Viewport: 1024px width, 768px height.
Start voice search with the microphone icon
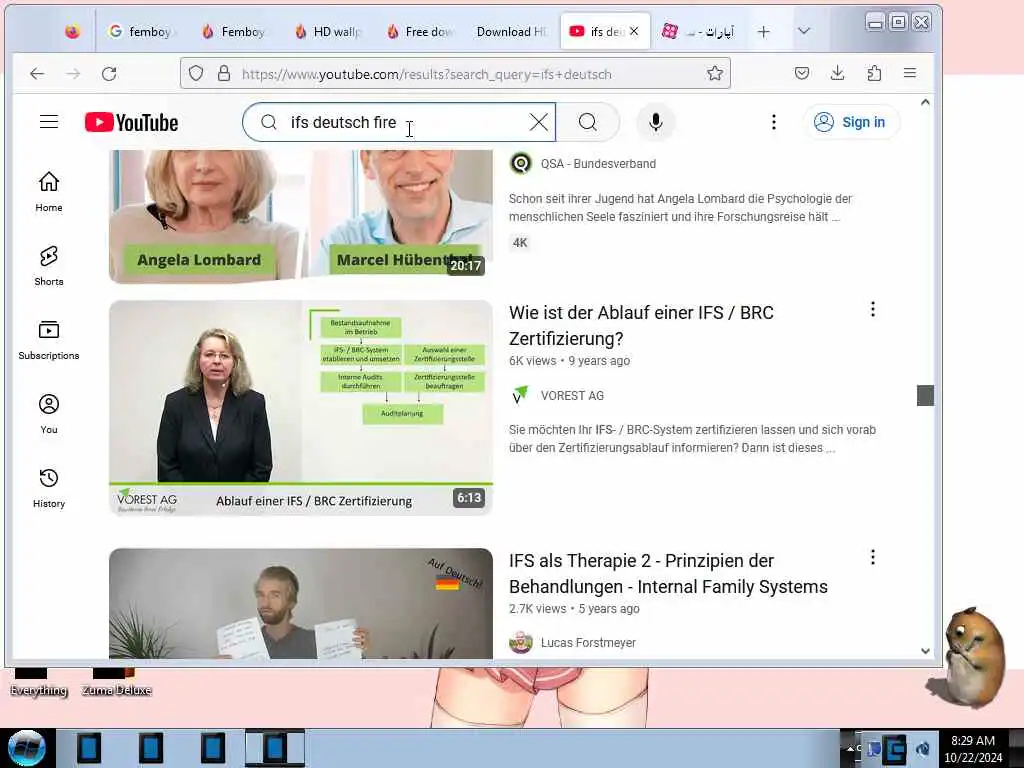tap(656, 122)
